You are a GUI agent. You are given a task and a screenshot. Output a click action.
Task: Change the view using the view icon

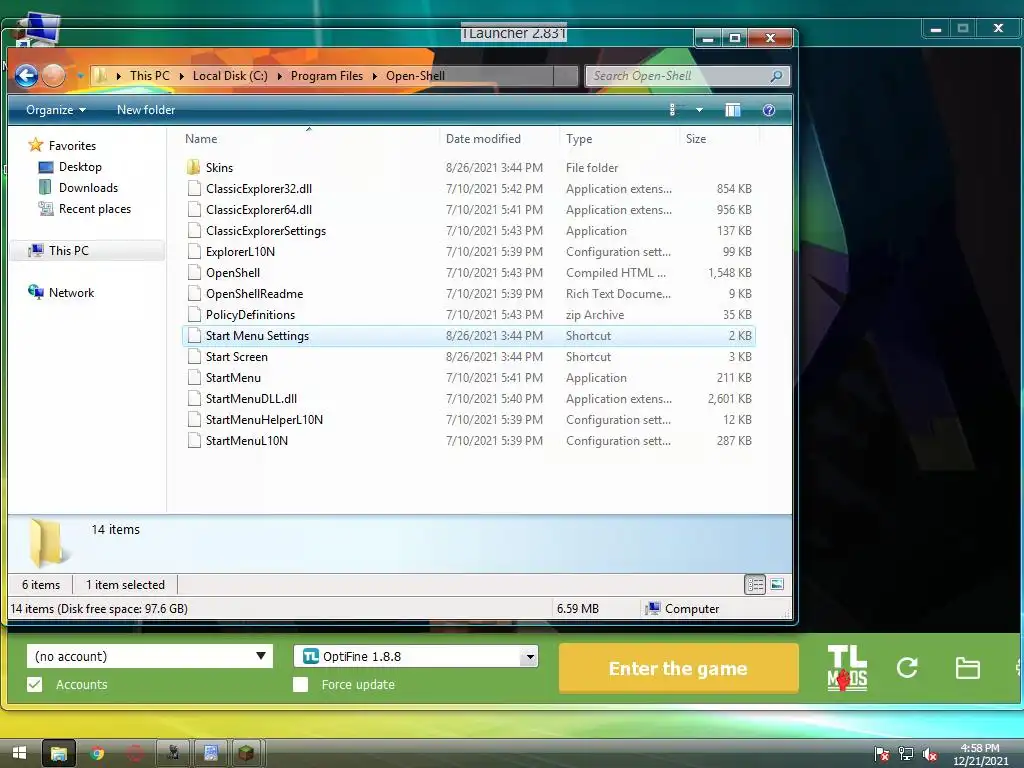click(x=673, y=110)
